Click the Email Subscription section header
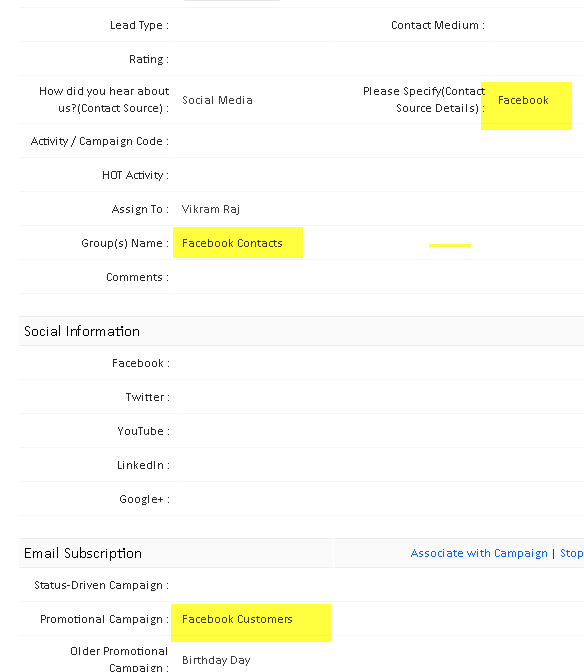 click(83, 553)
